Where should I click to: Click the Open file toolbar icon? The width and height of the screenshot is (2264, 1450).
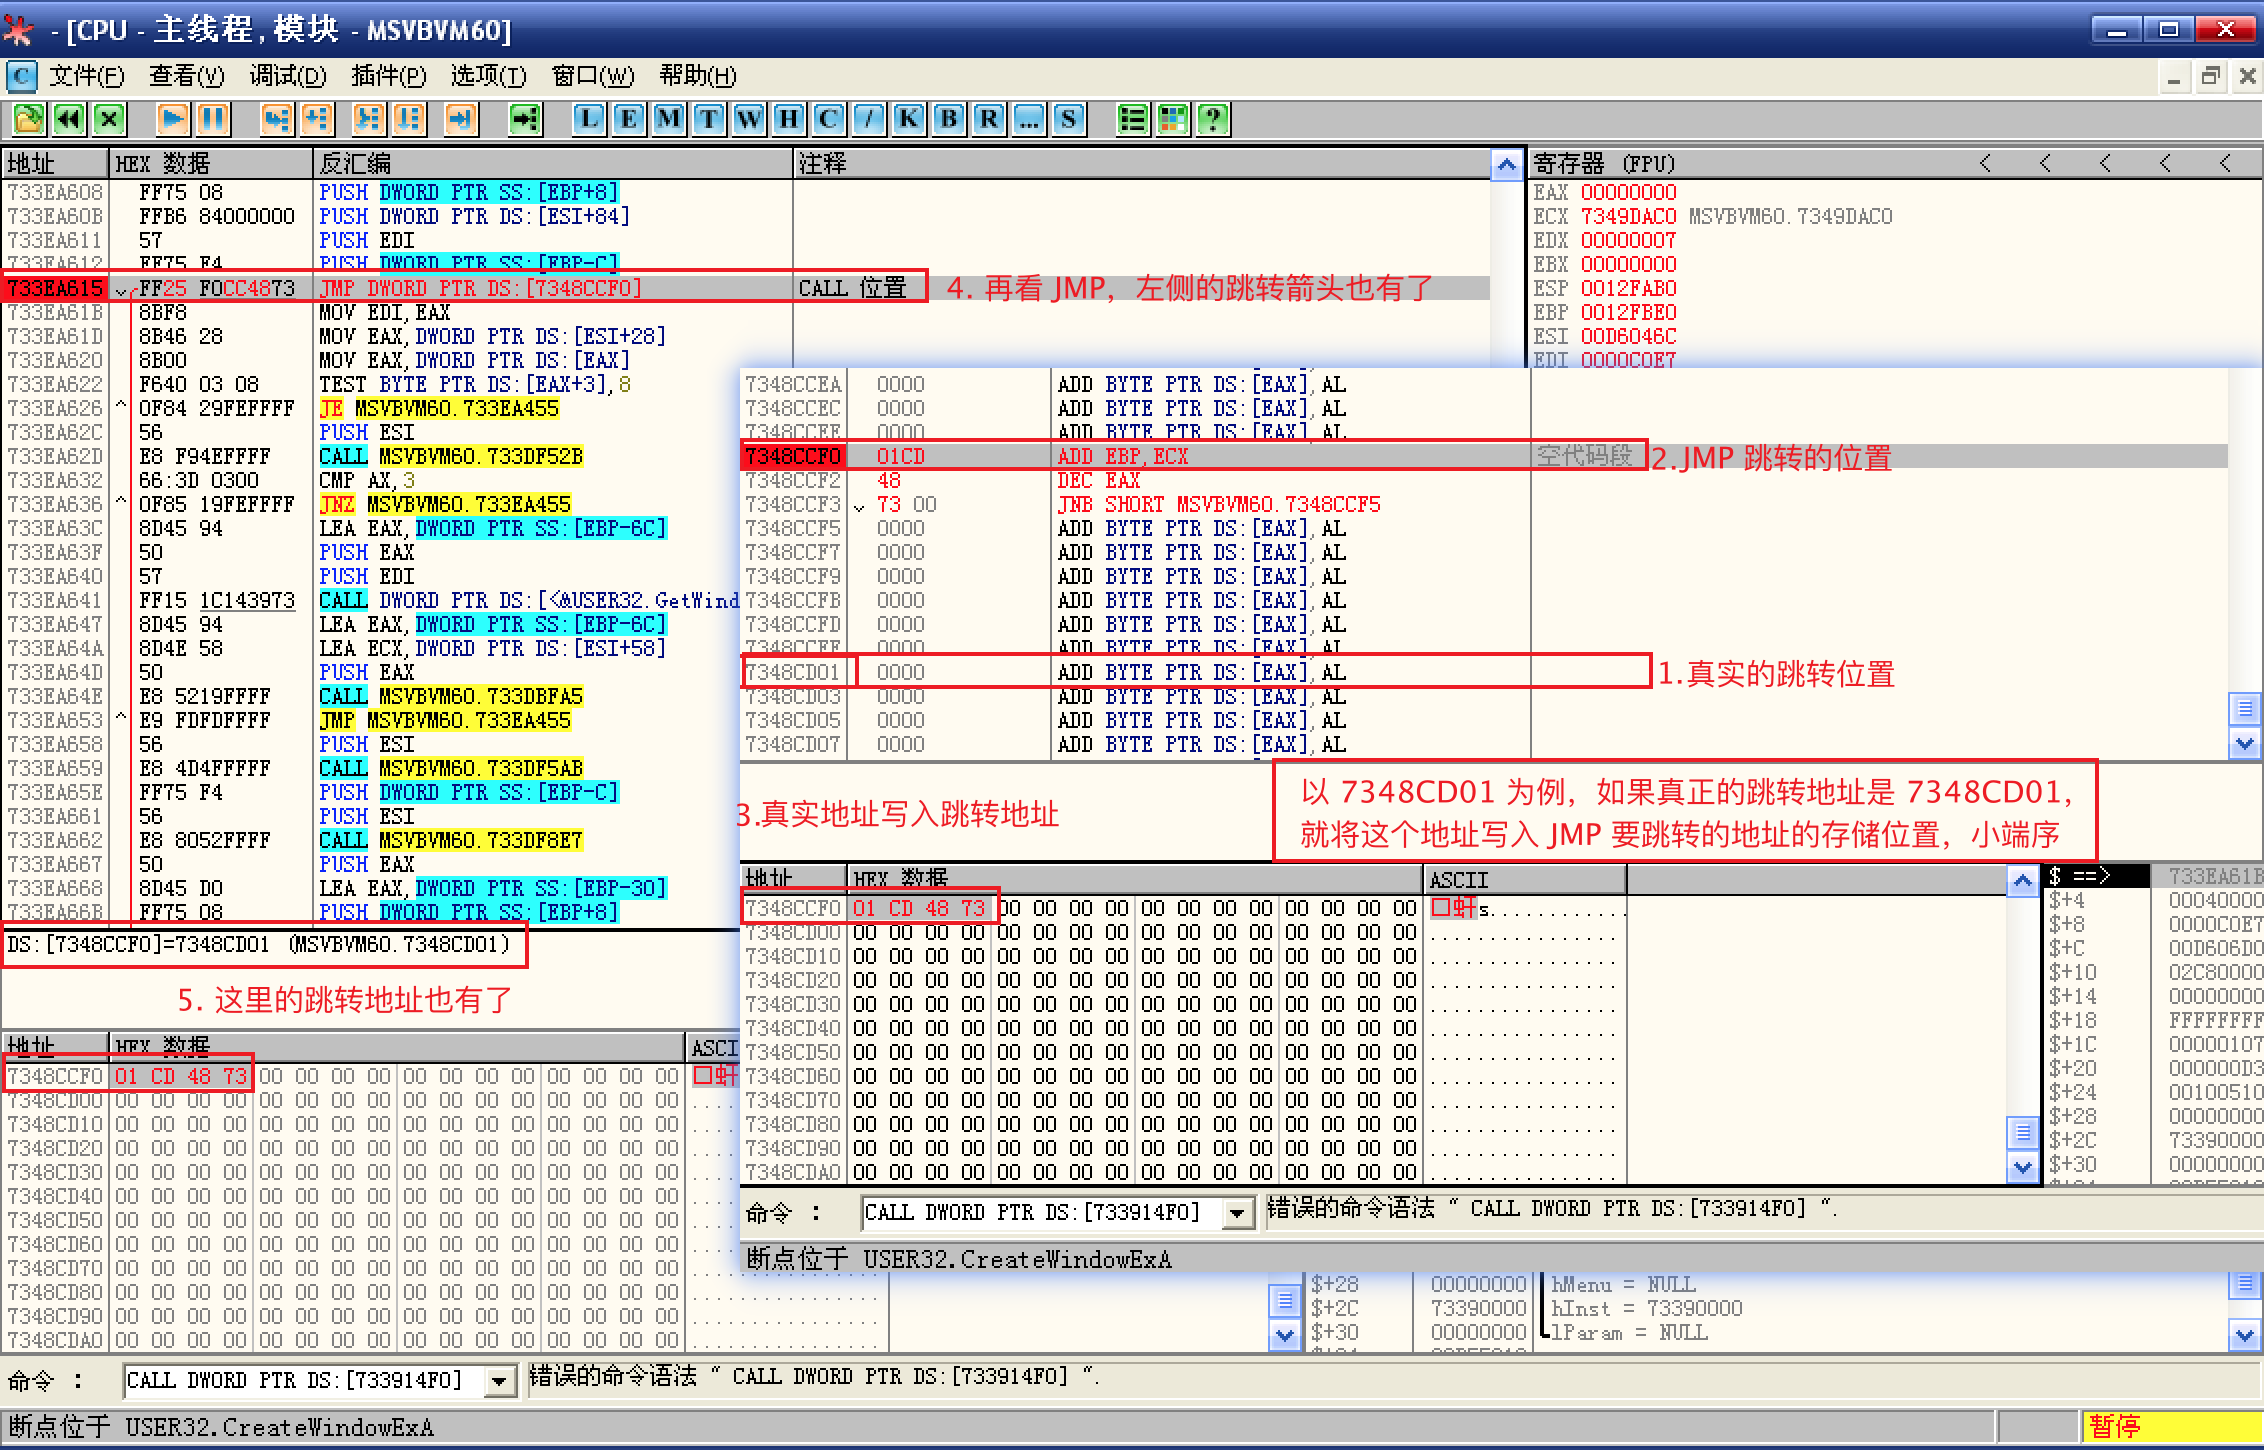(x=28, y=120)
